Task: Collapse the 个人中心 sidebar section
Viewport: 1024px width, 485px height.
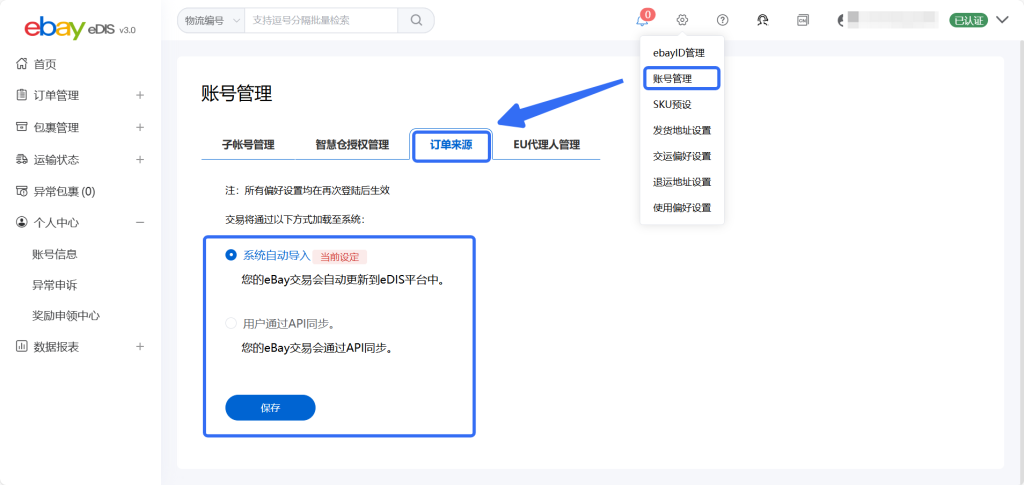Action: click(x=140, y=223)
